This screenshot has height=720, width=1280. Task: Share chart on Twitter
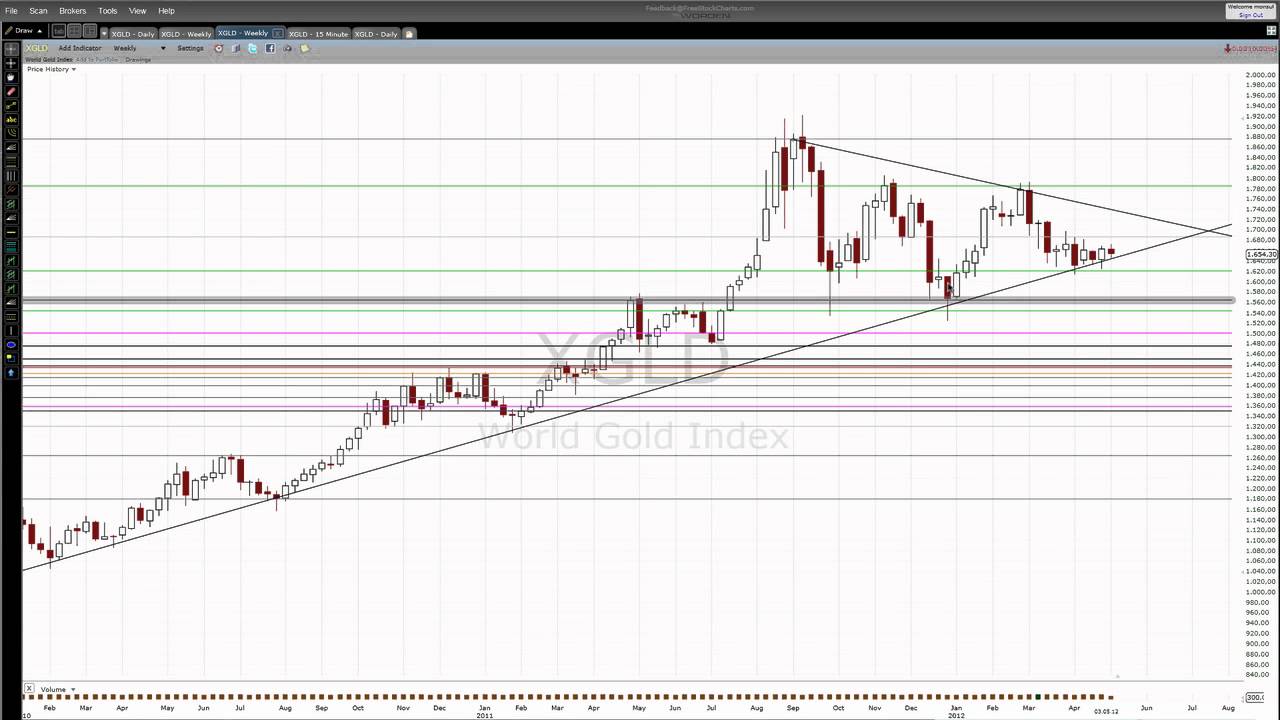[x=252, y=48]
